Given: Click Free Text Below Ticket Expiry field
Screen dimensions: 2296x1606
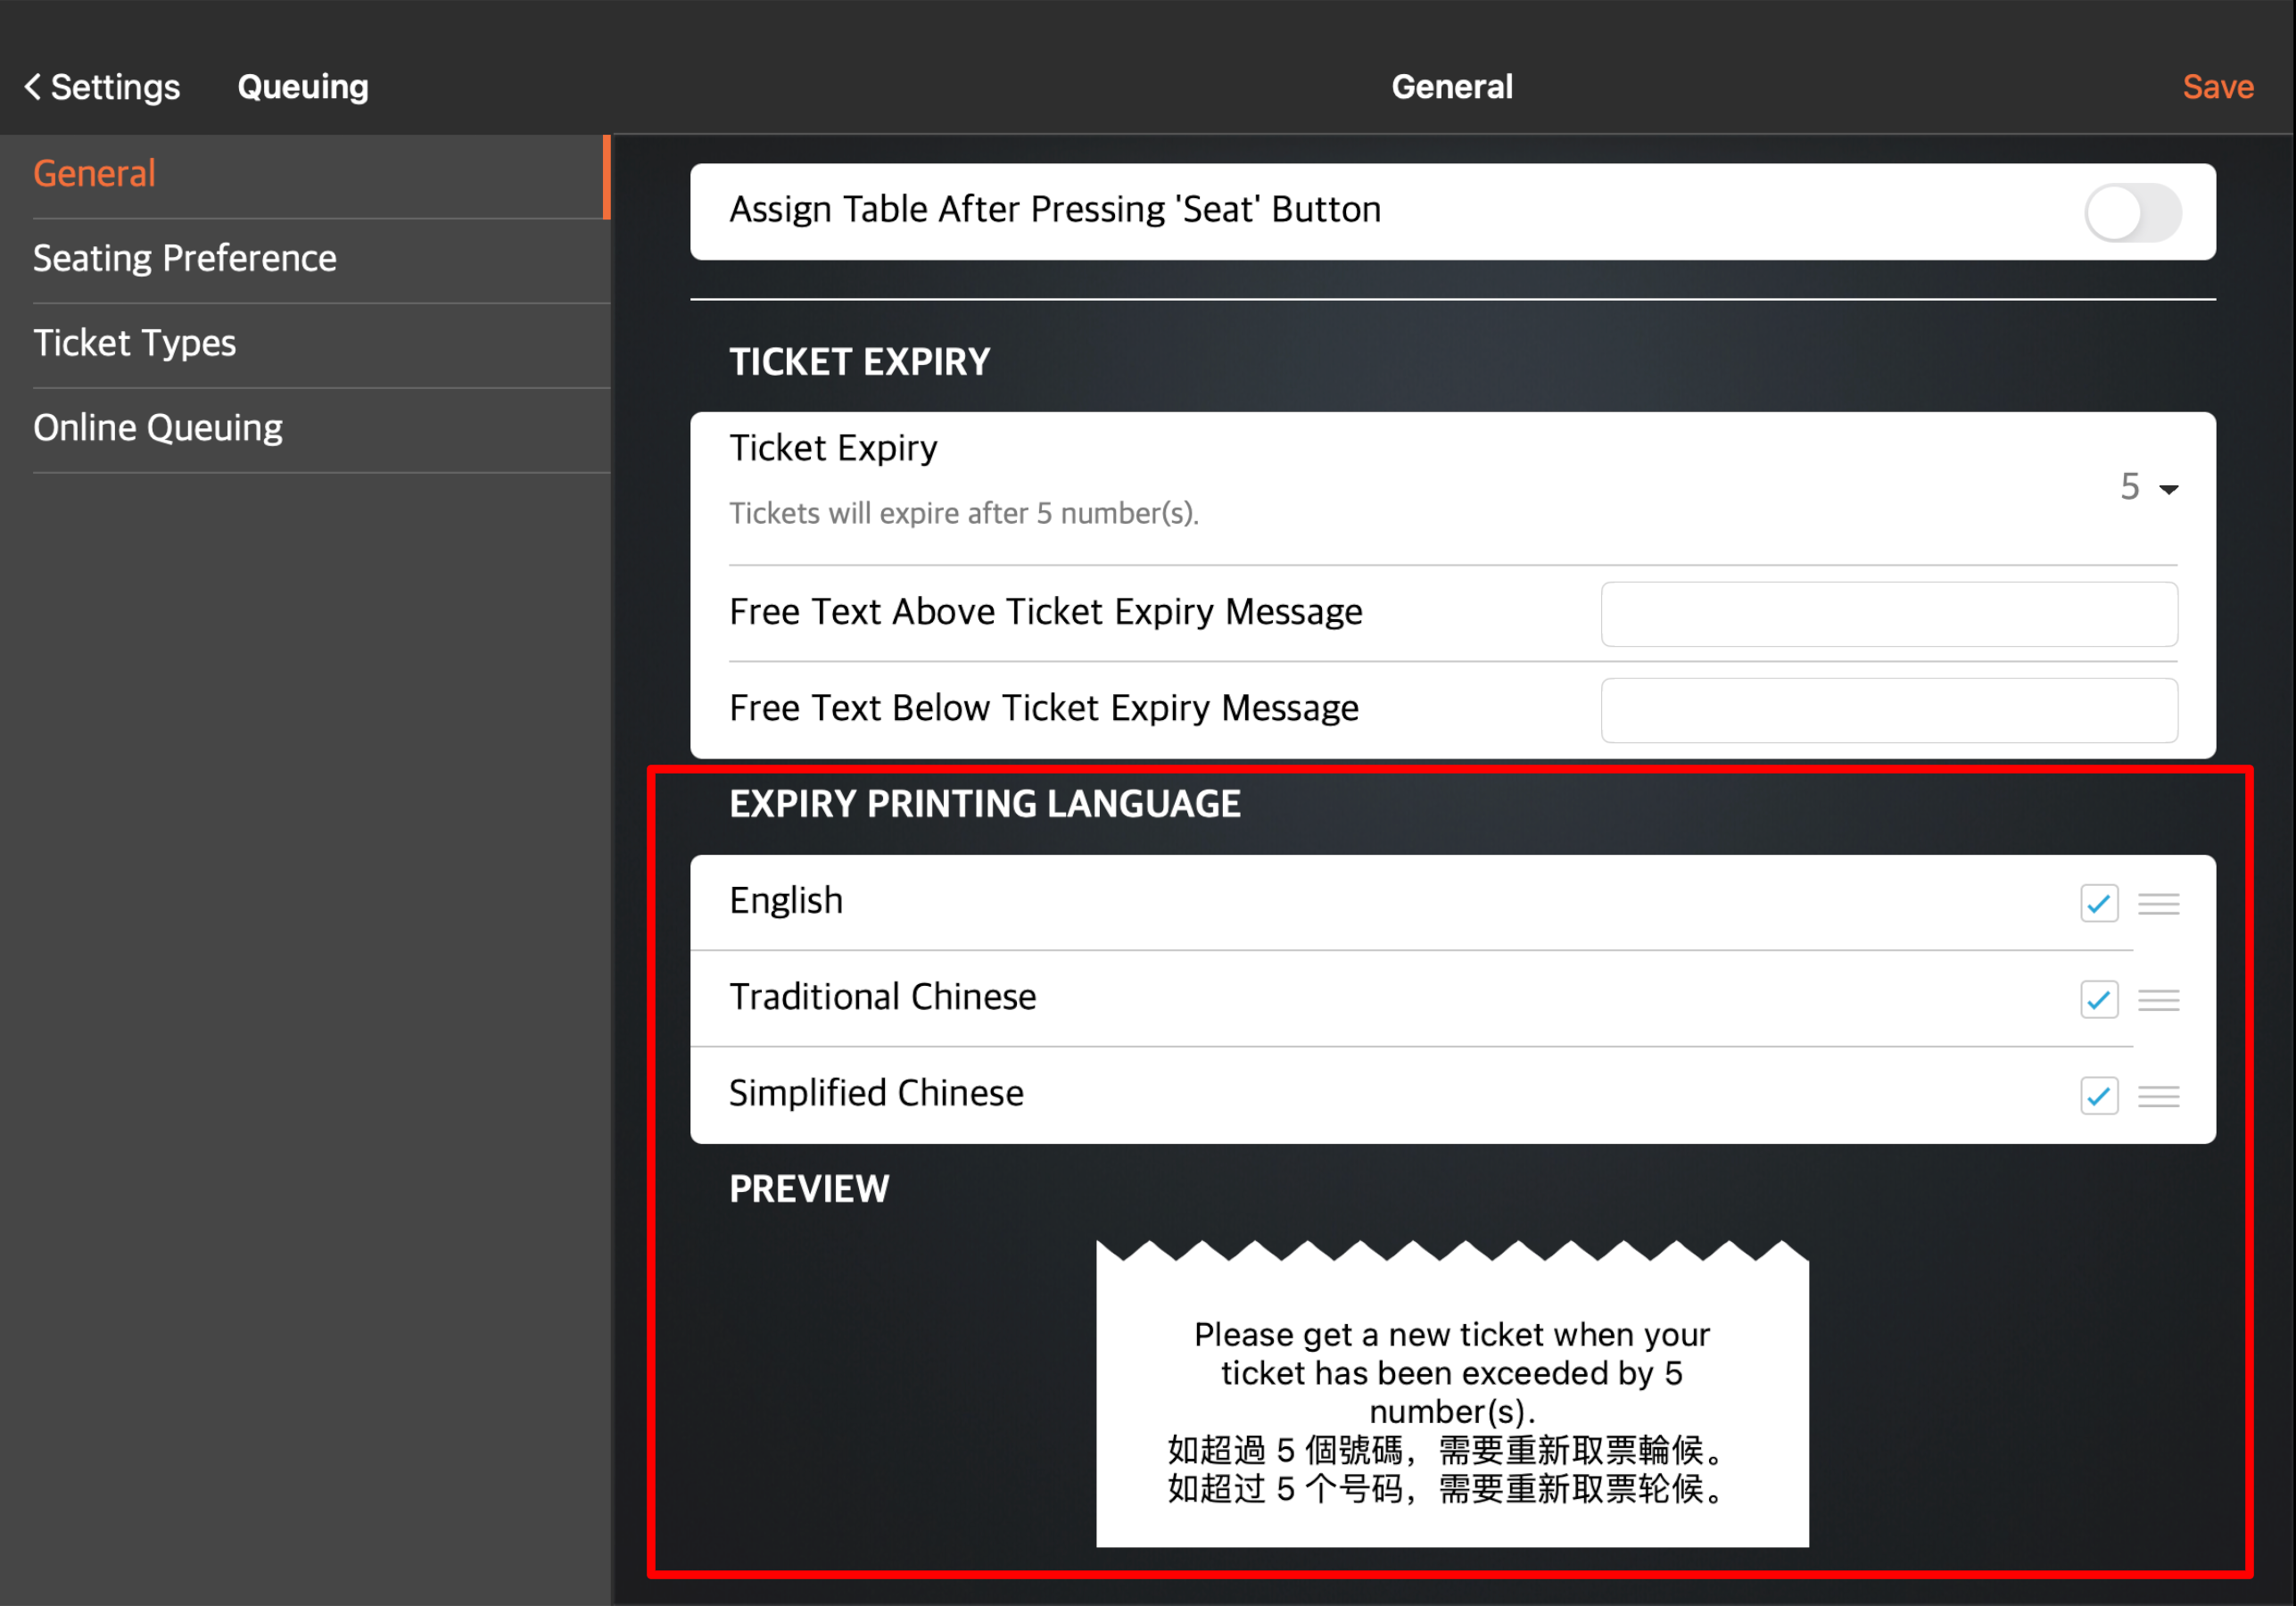Looking at the screenshot, I should click(1888, 710).
